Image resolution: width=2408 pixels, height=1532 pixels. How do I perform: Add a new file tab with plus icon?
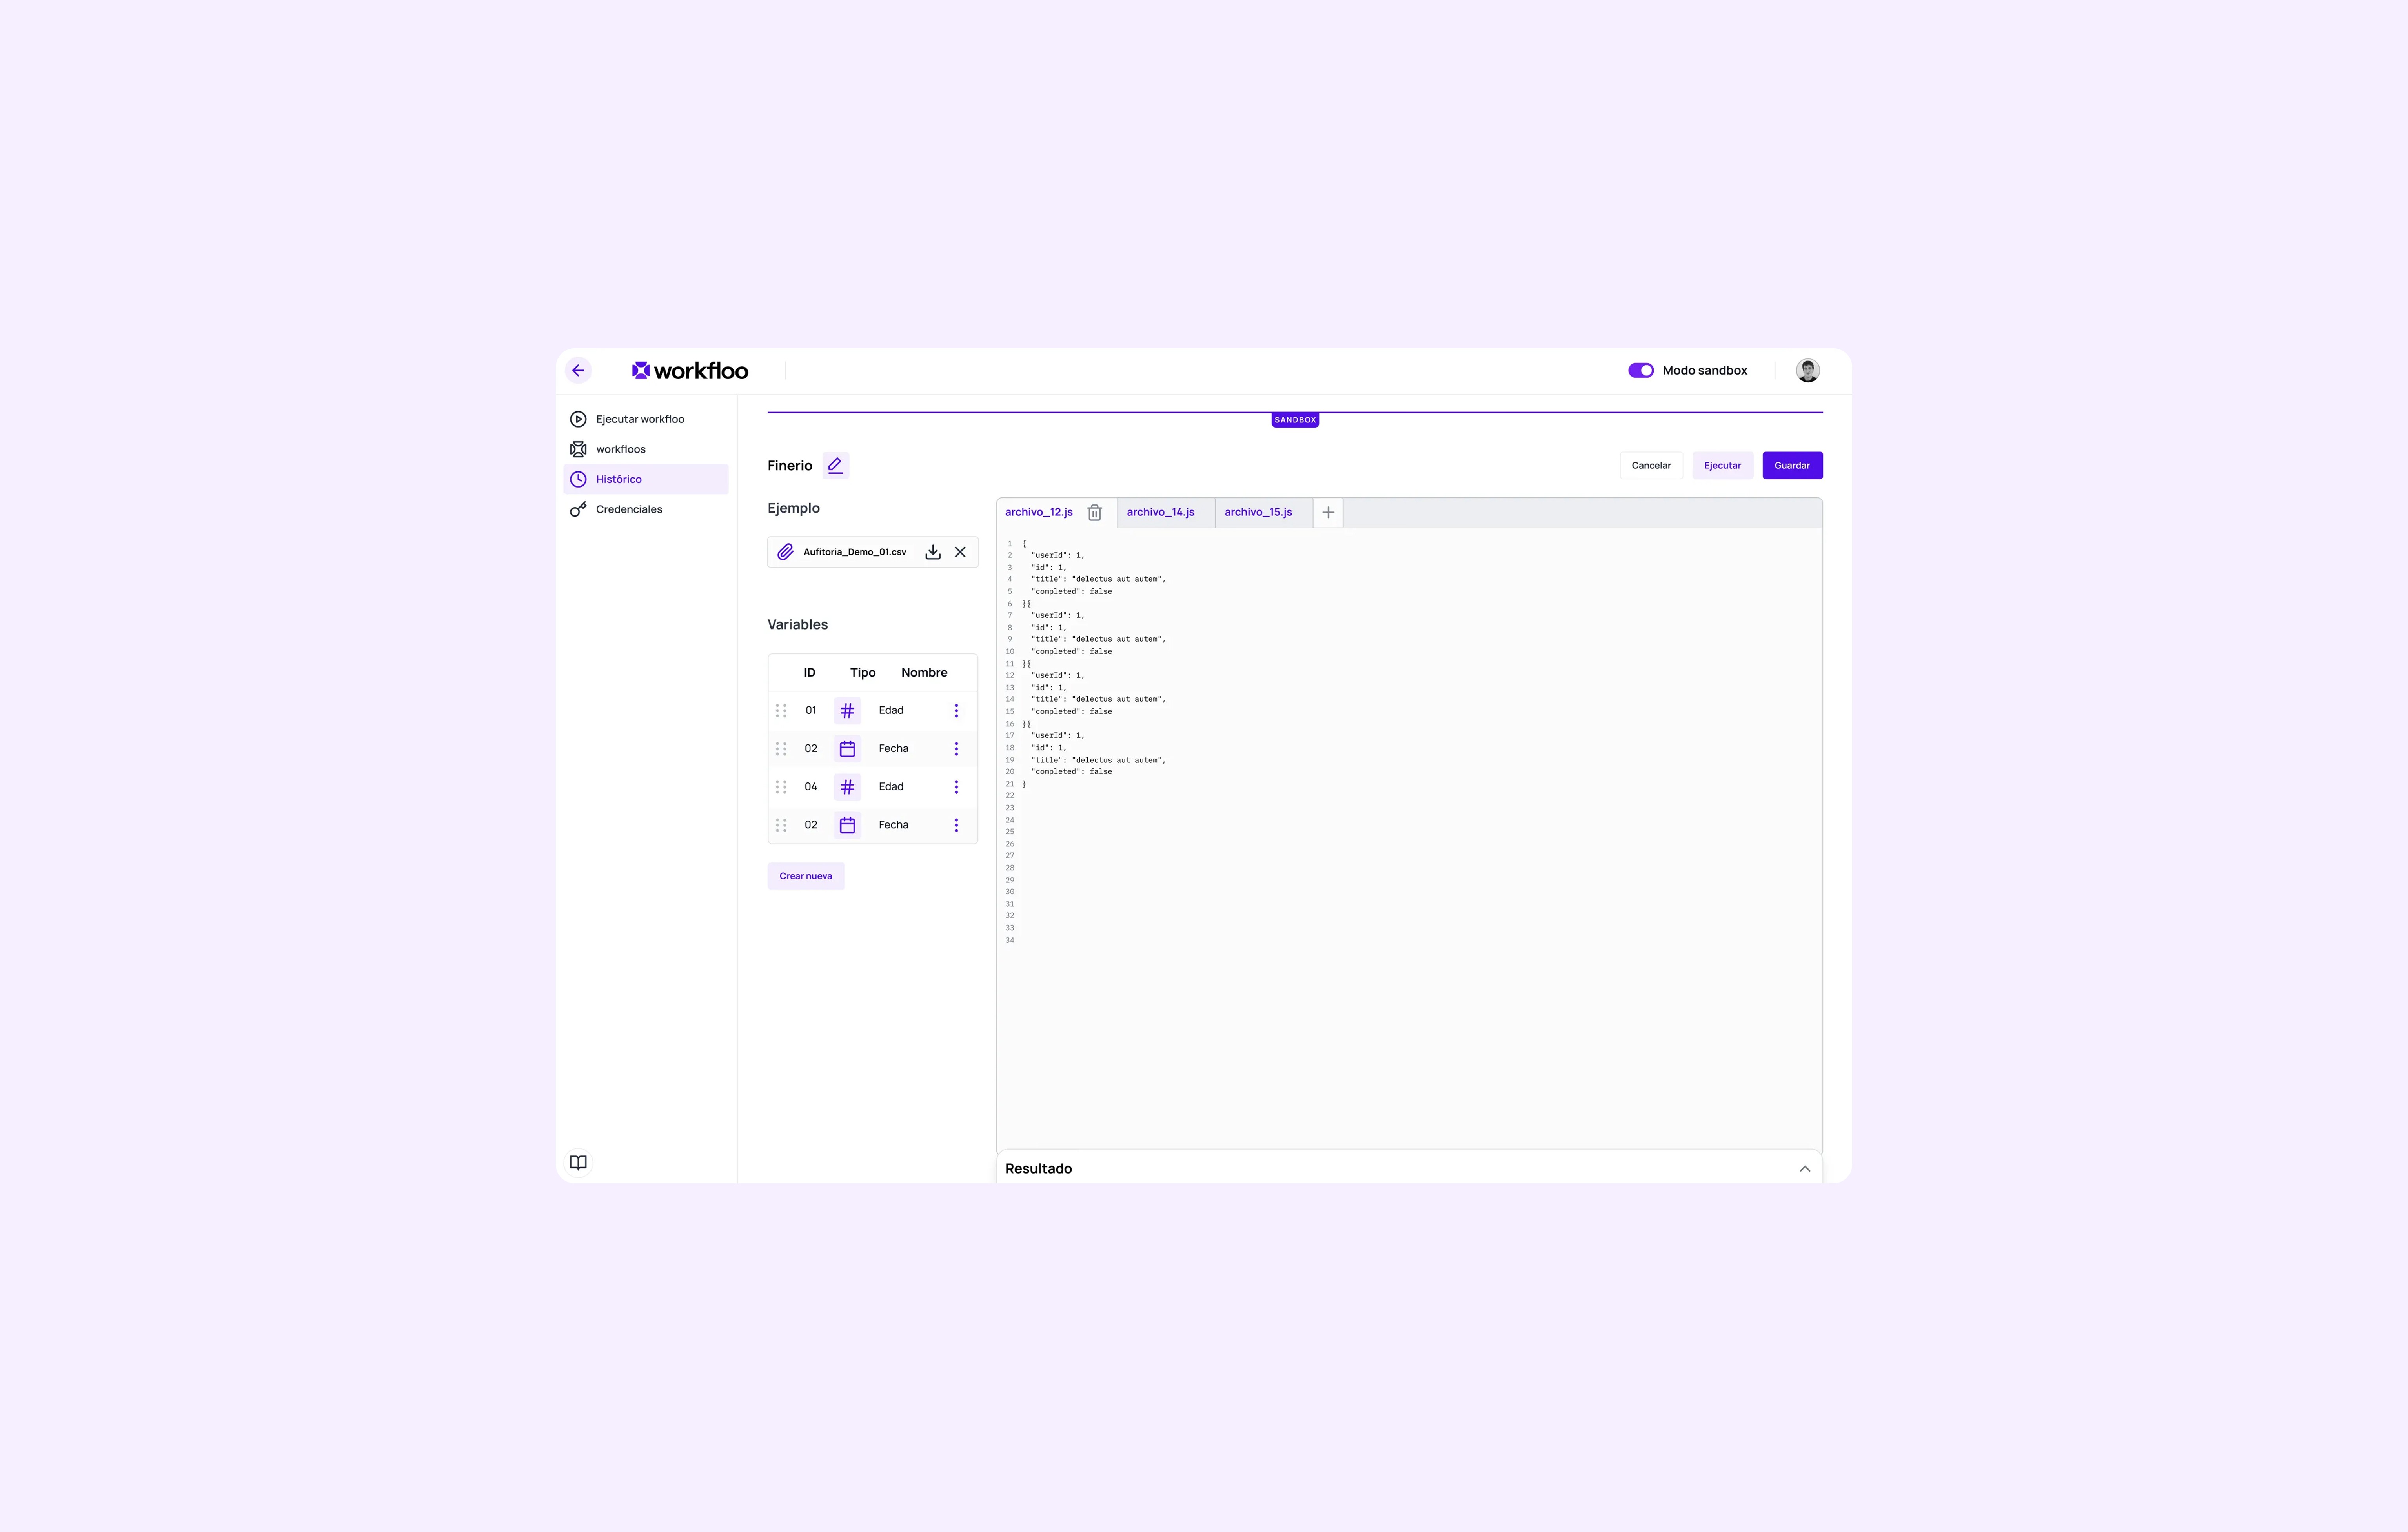(1328, 512)
